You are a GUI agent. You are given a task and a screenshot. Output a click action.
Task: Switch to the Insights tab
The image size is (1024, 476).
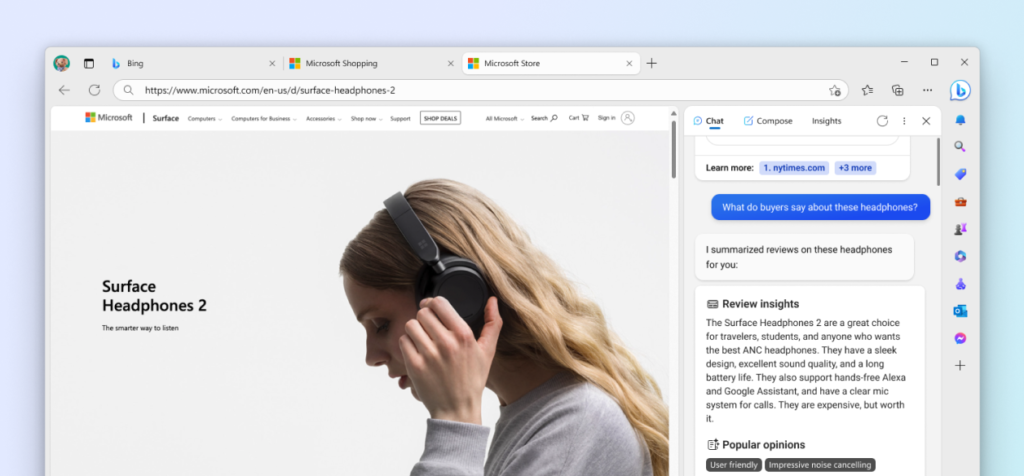coord(827,121)
